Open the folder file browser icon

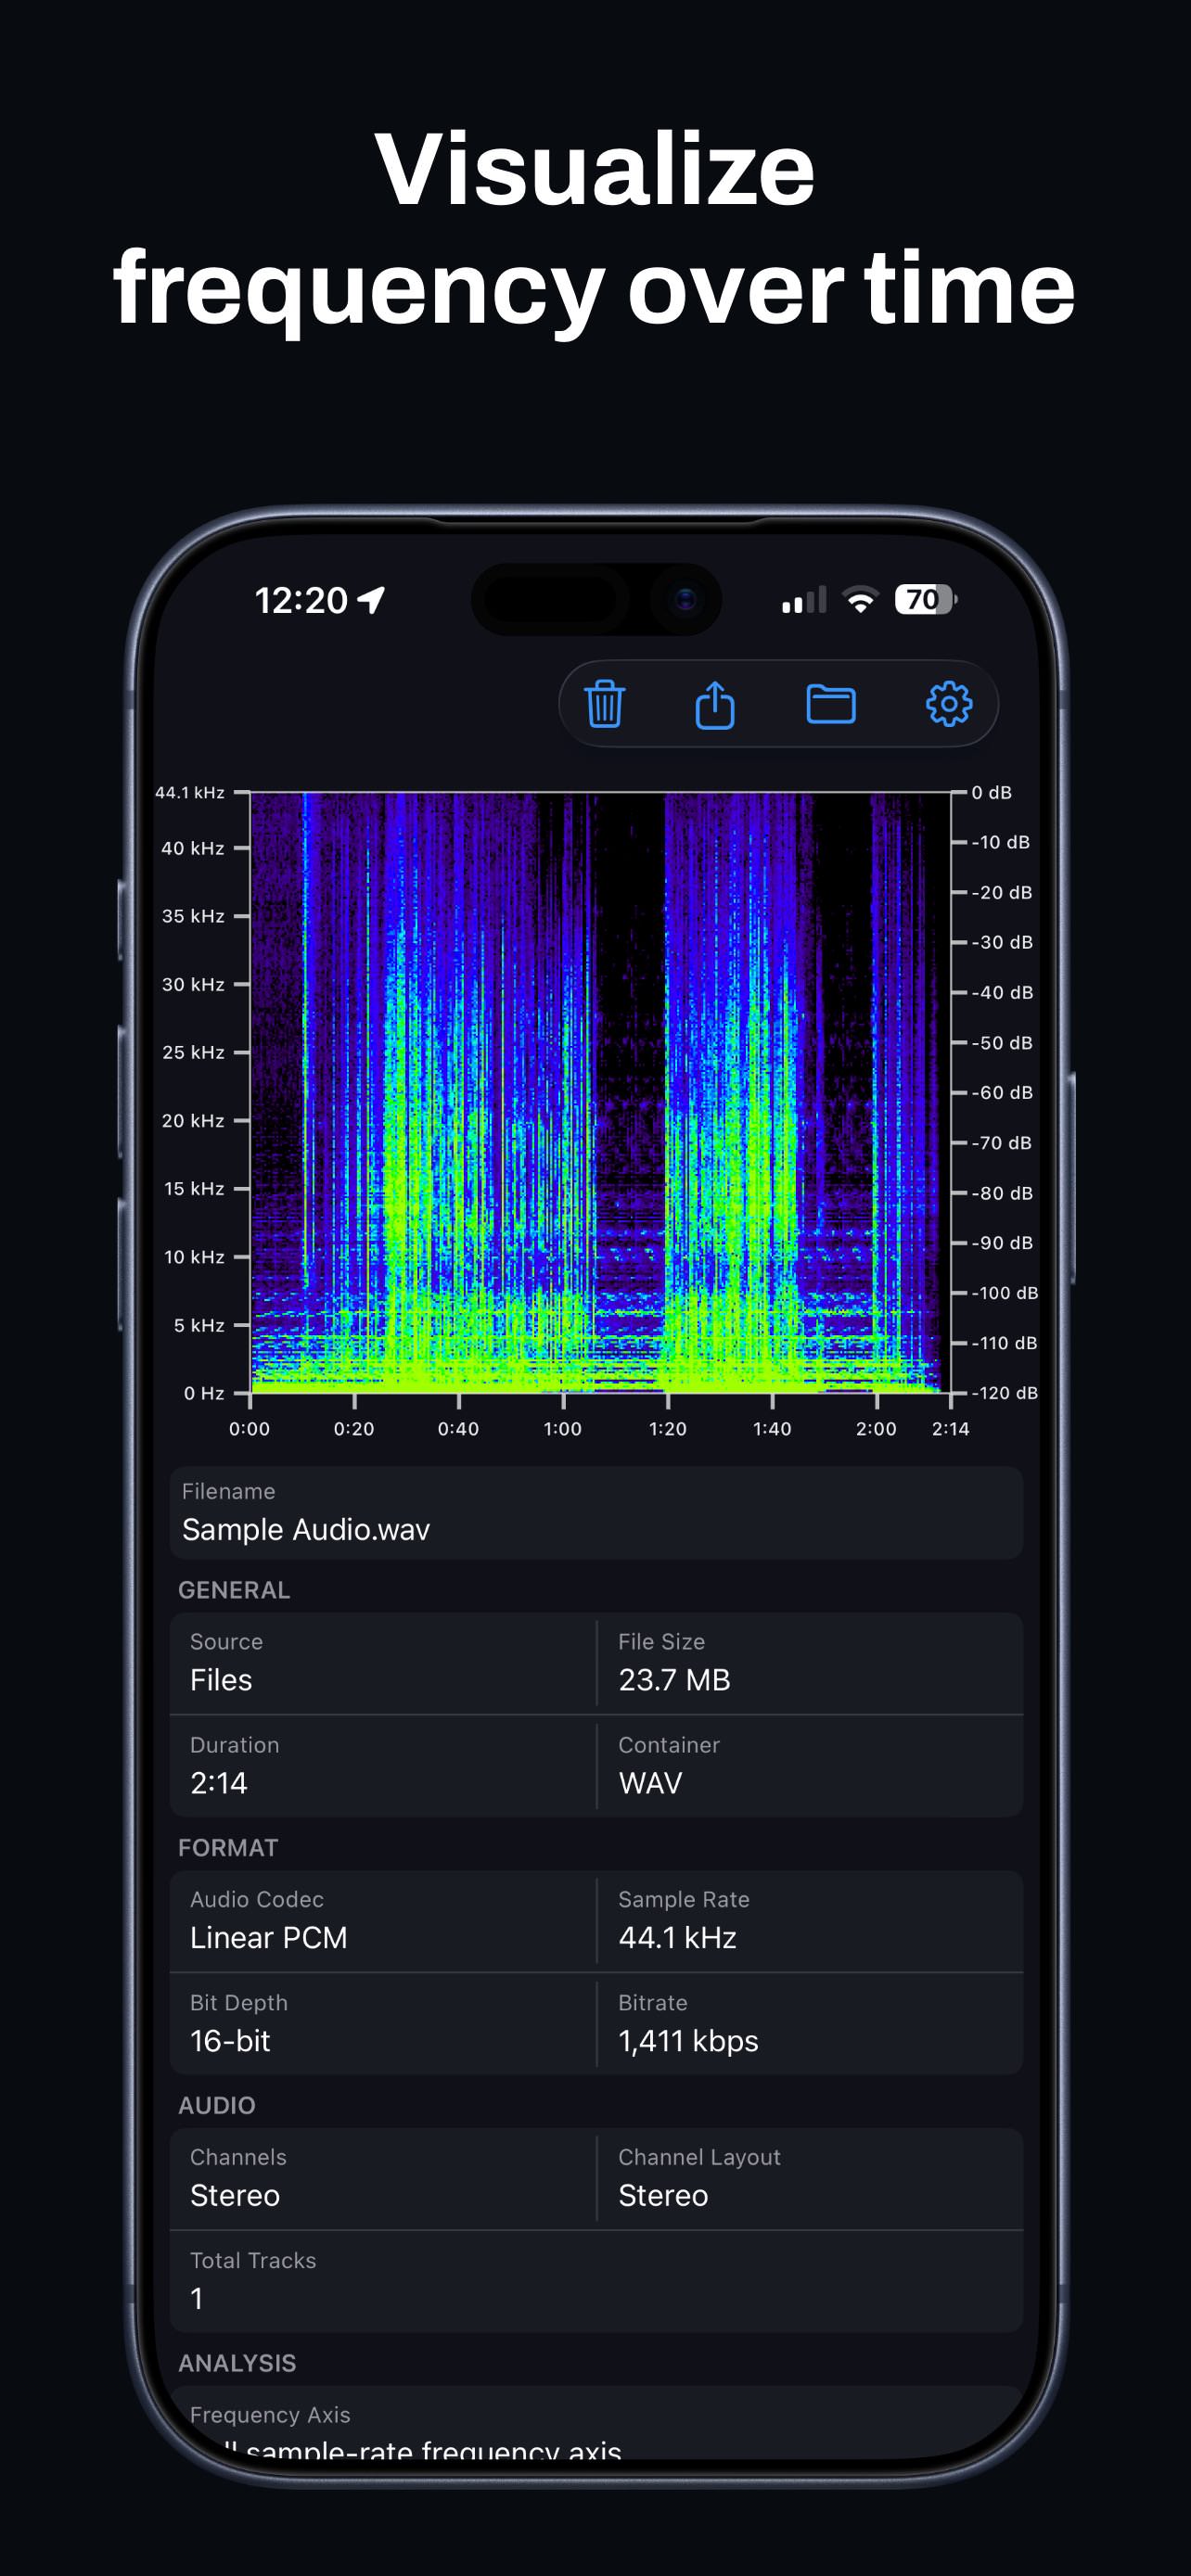point(831,704)
